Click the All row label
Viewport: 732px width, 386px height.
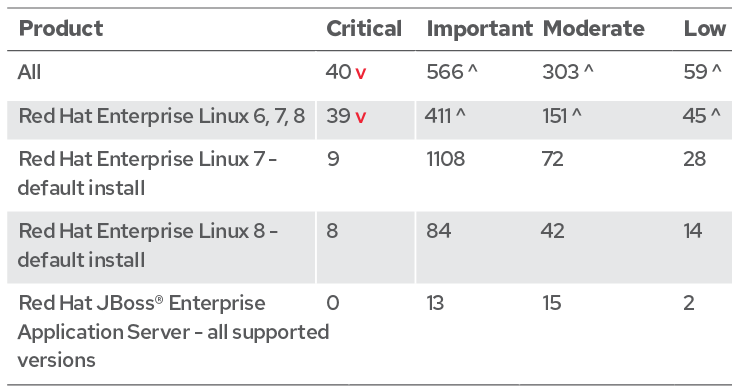click(29, 72)
